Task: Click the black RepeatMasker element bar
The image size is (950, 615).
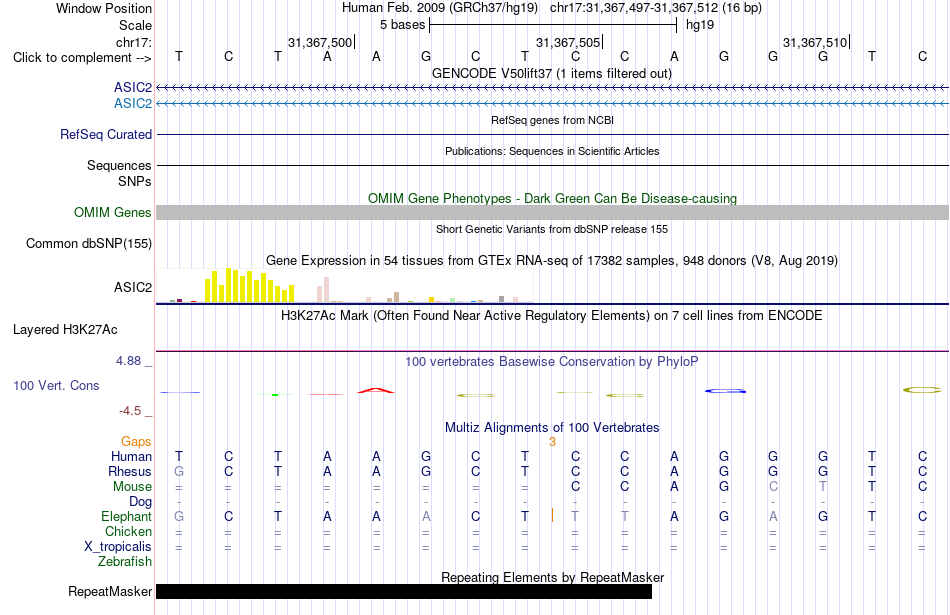Action: point(404,591)
